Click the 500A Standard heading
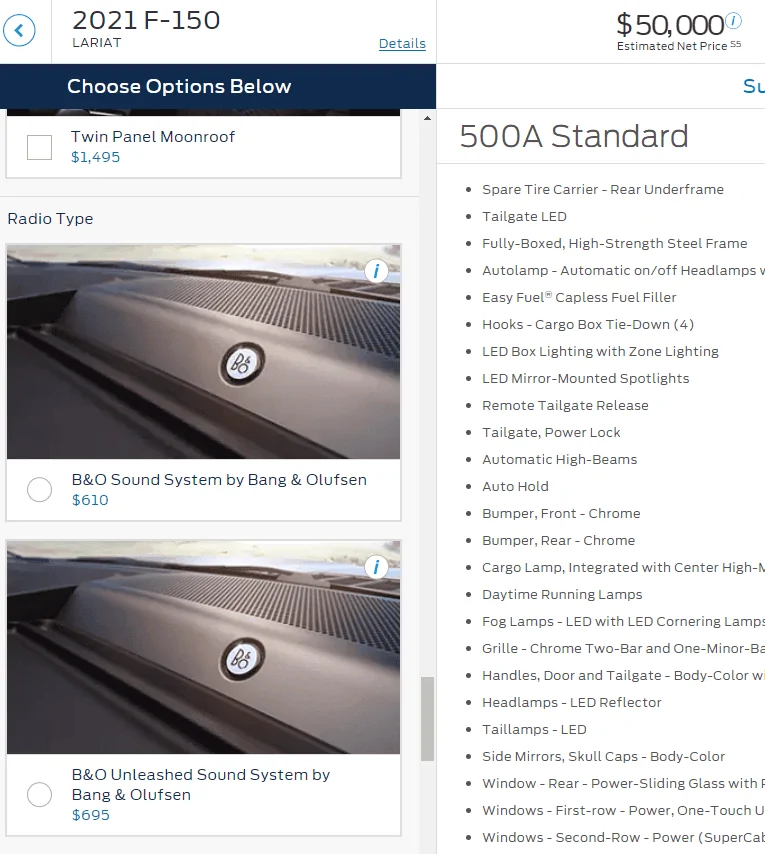Image resolution: width=765 pixels, height=854 pixels. [x=574, y=136]
